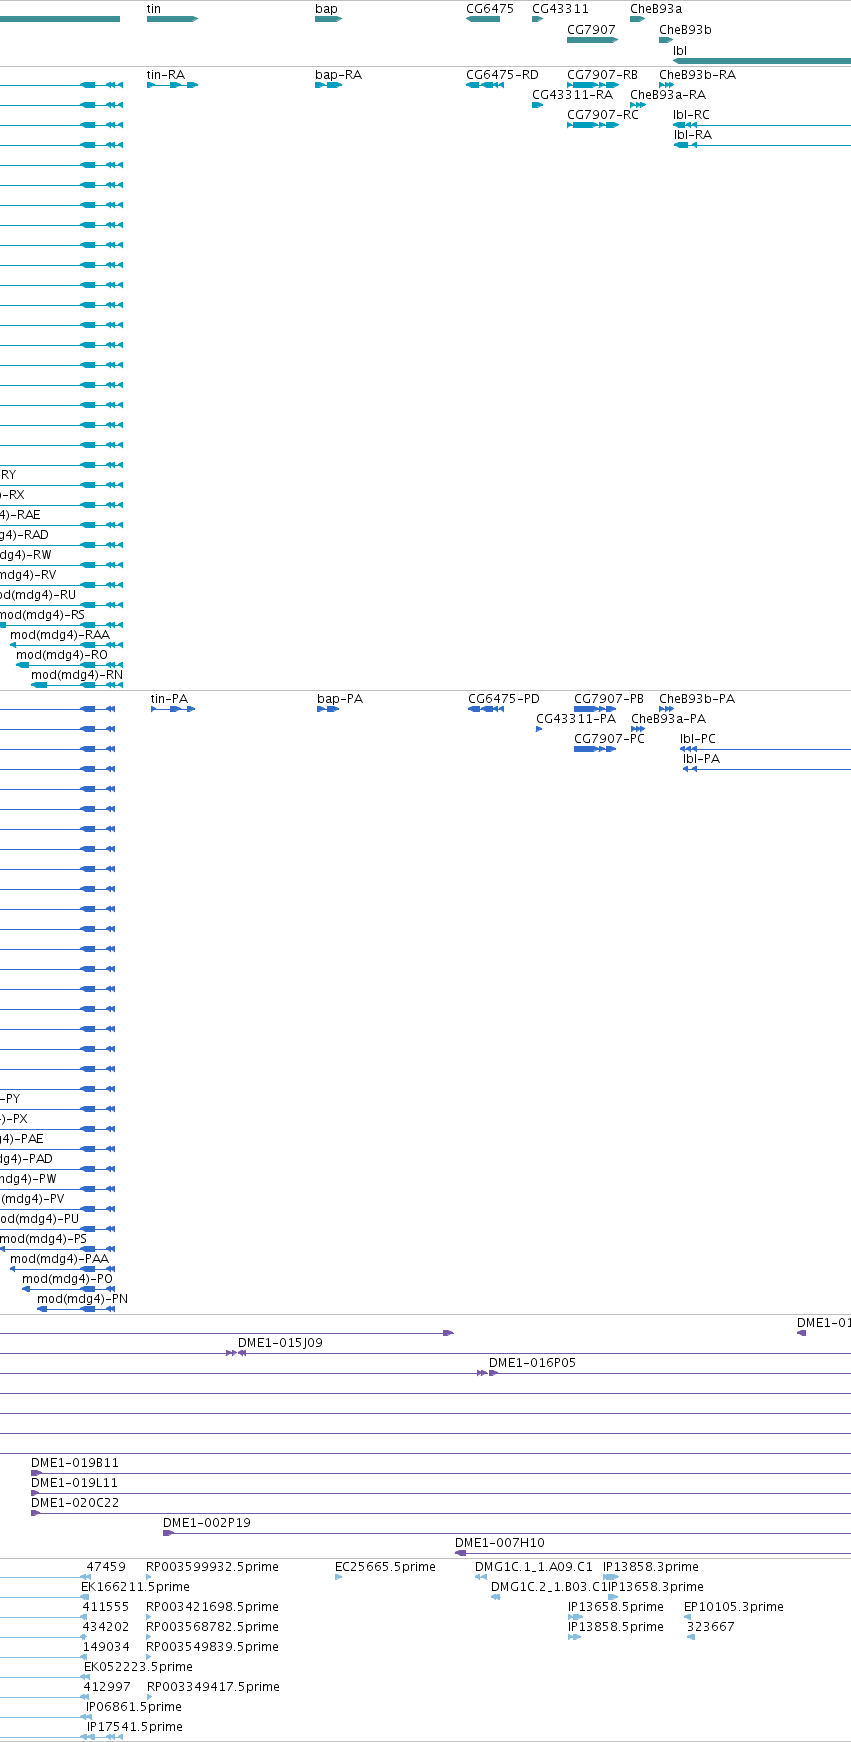
Task: Click the DME1-020C22 BAC label
Action: coord(75,1503)
